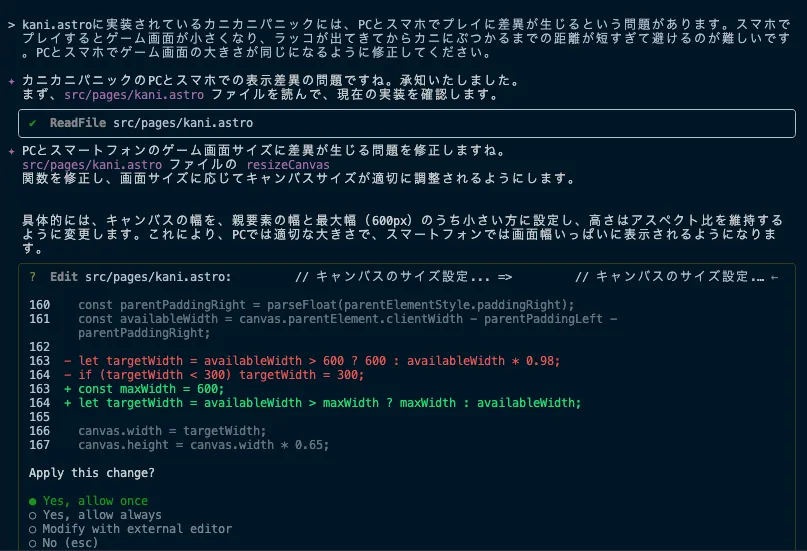Click the star bullet before カニカニパニック reply

tap(11, 81)
